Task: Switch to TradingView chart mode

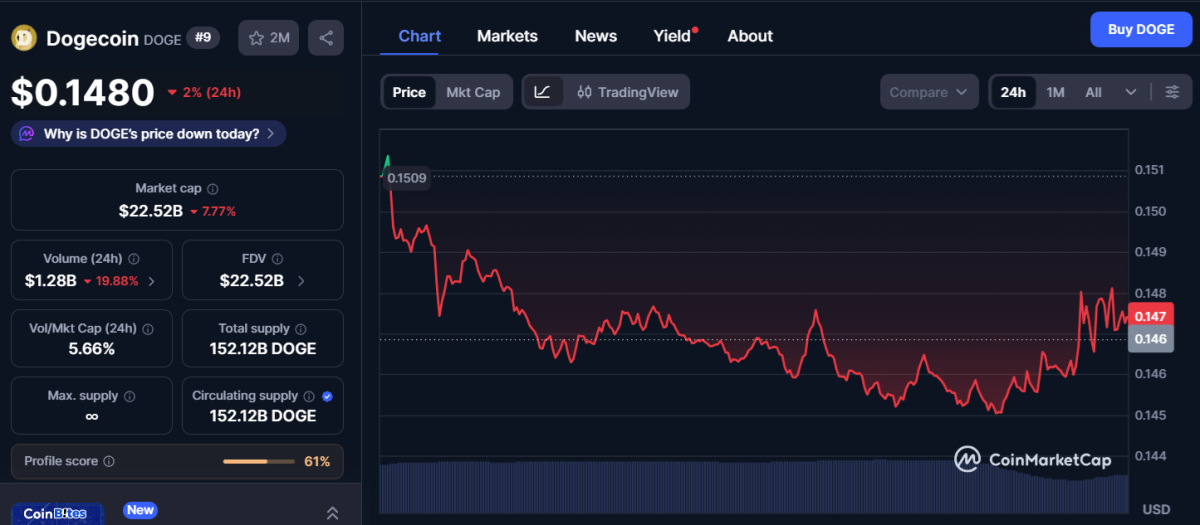Action: pyautogui.click(x=627, y=92)
